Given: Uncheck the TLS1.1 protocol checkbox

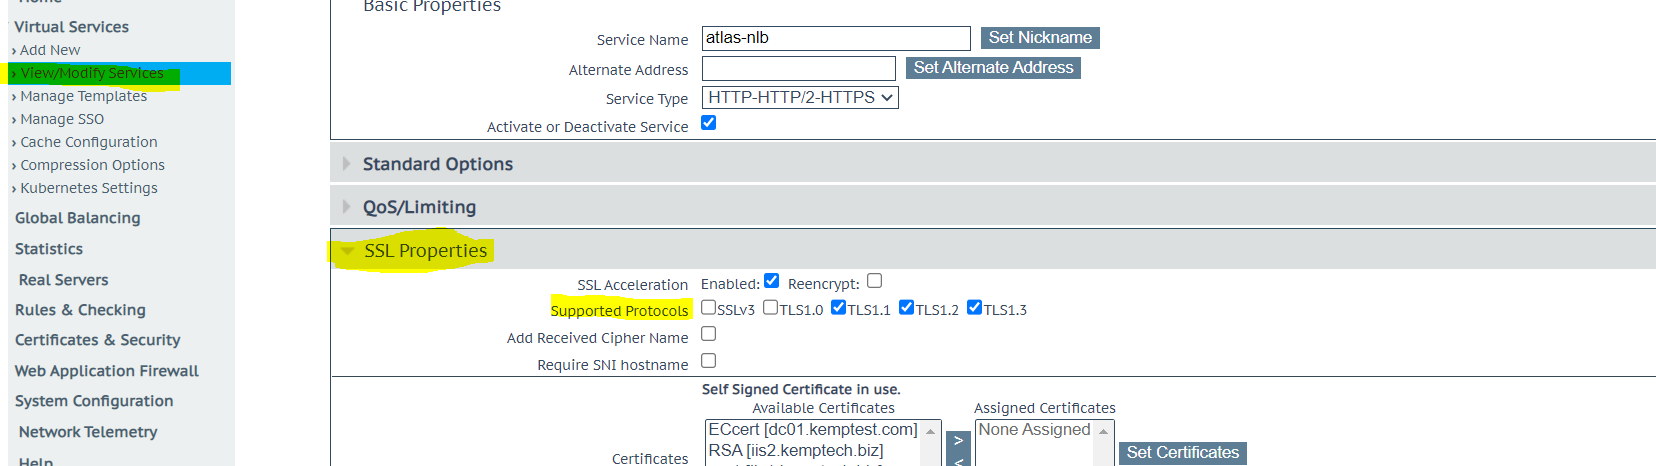Looking at the screenshot, I should tap(839, 308).
